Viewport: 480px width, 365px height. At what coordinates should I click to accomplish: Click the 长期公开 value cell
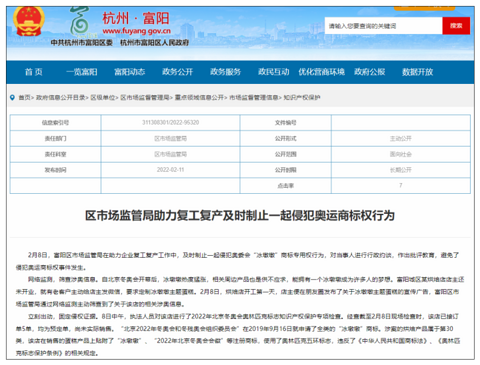(x=401, y=170)
